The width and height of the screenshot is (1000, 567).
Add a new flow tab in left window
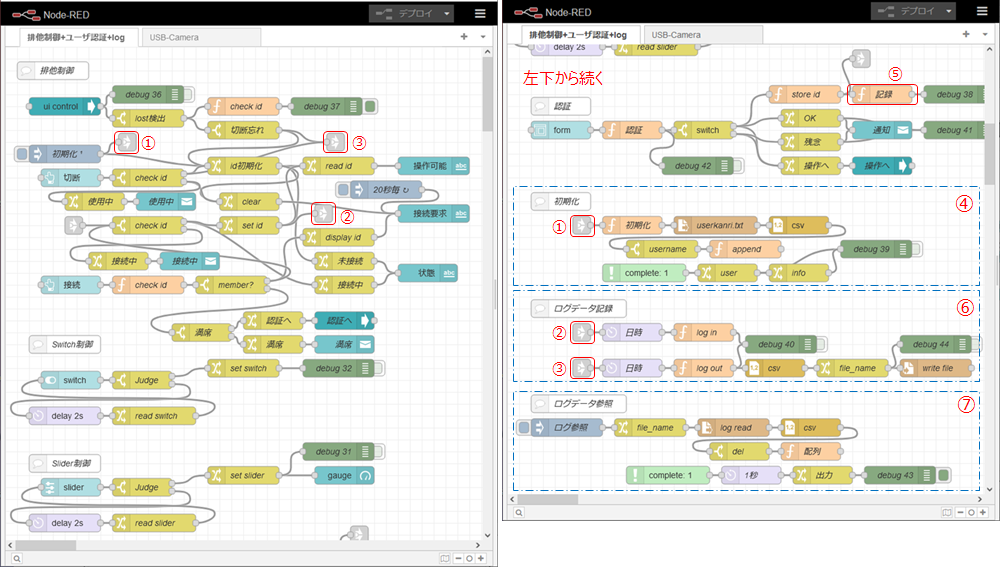[463, 37]
